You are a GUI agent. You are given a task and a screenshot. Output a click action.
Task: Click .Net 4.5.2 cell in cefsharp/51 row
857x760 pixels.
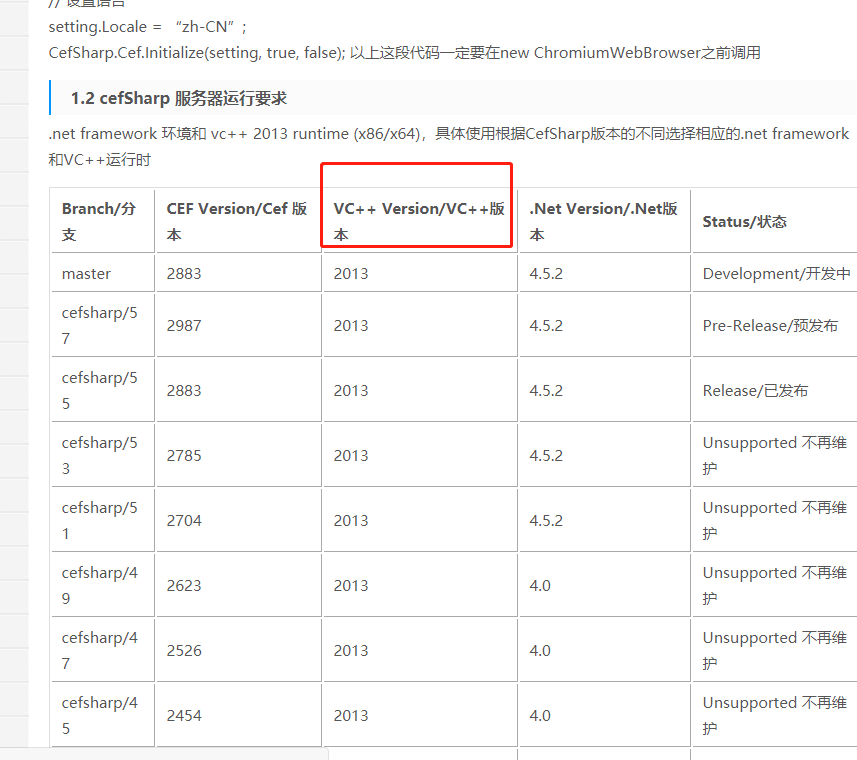click(604, 520)
